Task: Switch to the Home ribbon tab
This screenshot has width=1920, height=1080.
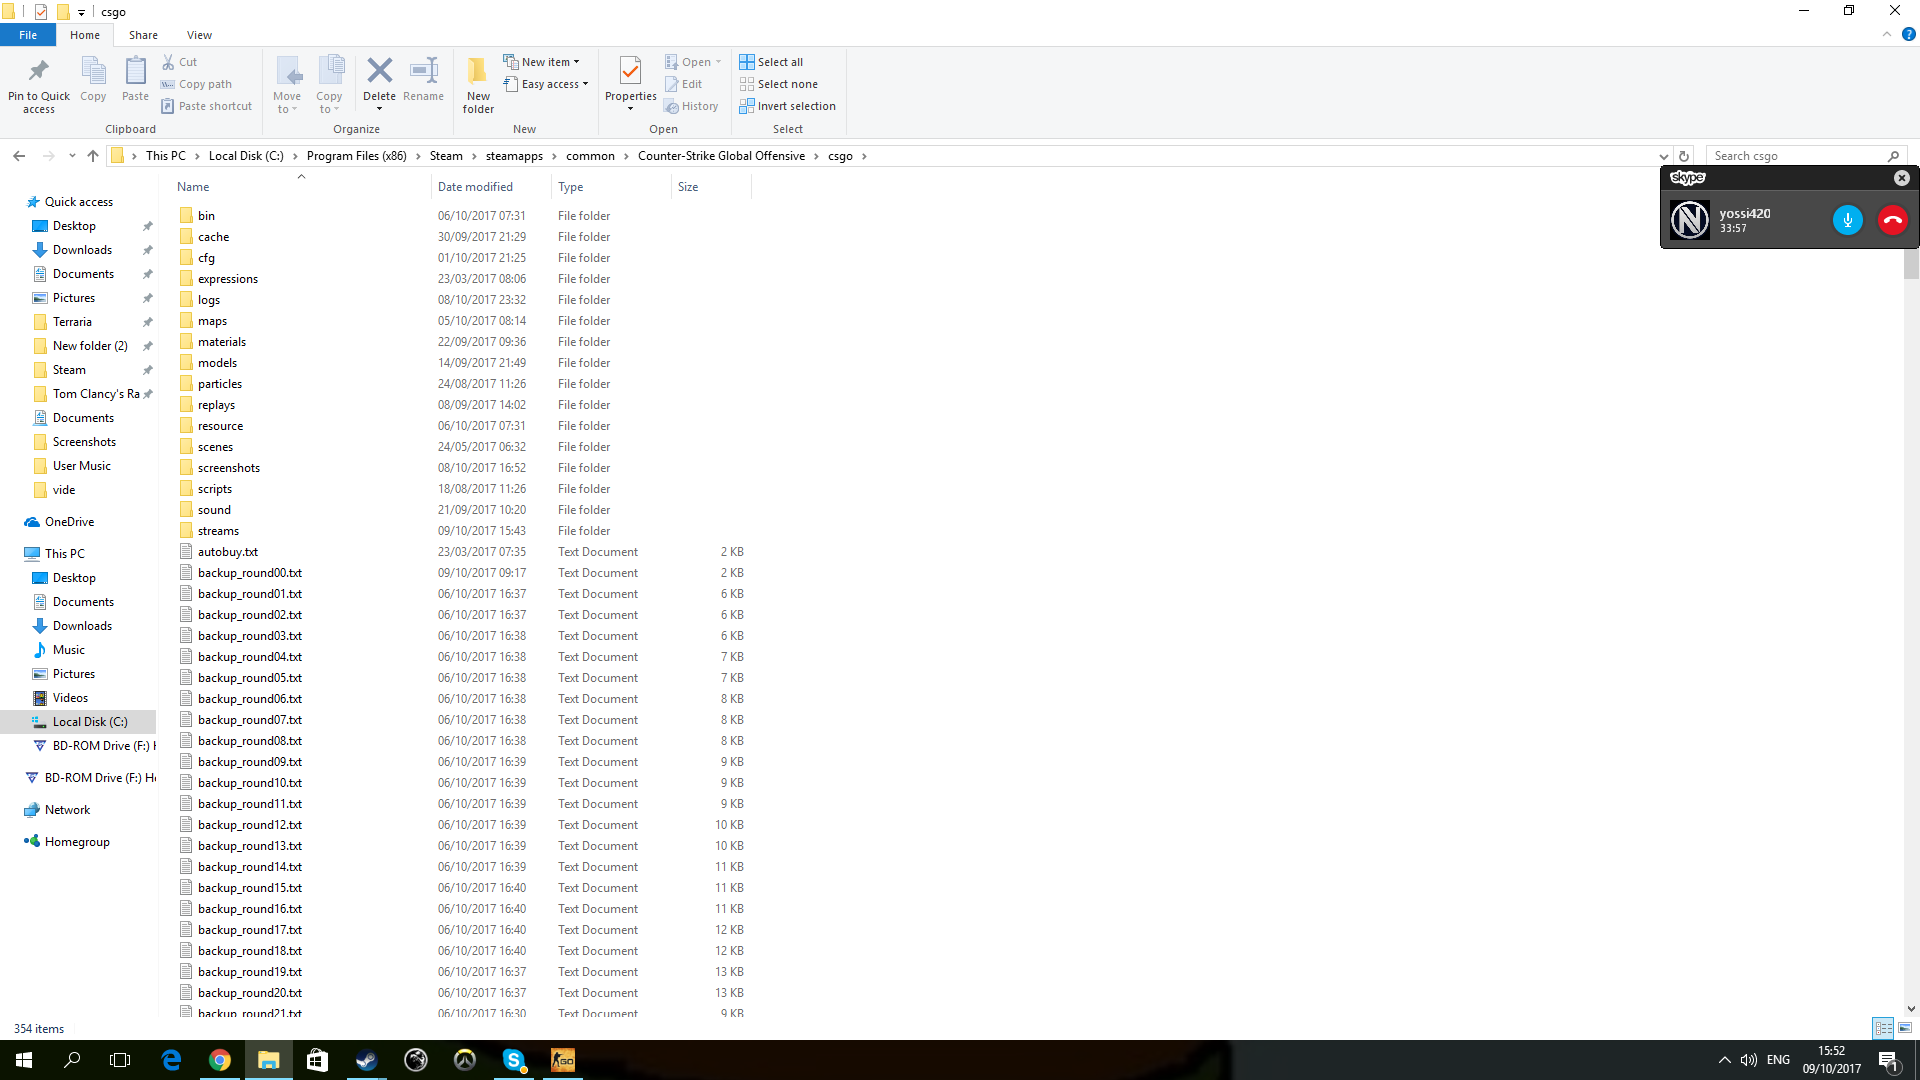Action: 85,35
